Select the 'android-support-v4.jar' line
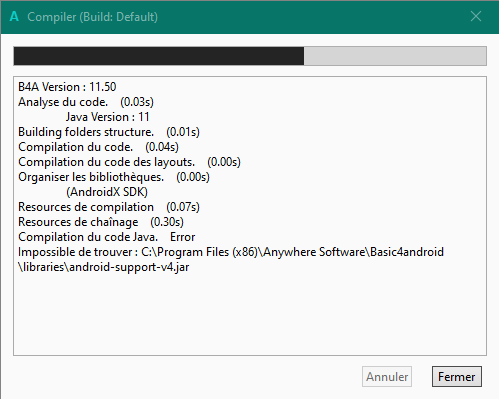The image size is (499, 399). pyautogui.click(x=104, y=267)
